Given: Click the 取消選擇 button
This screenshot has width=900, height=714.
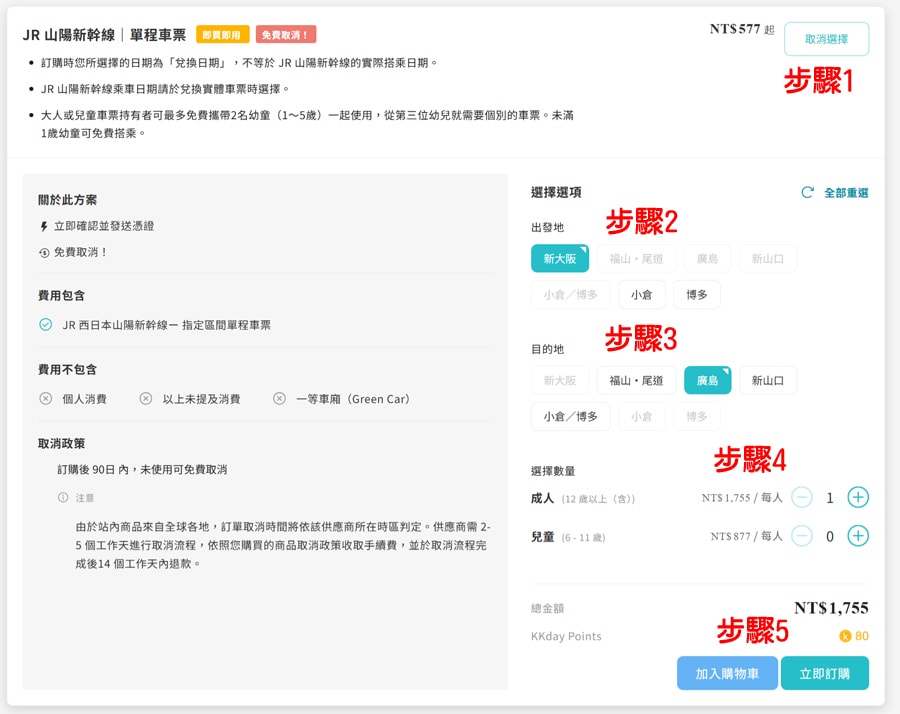Looking at the screenshot, I should click(x=826, y=39).
